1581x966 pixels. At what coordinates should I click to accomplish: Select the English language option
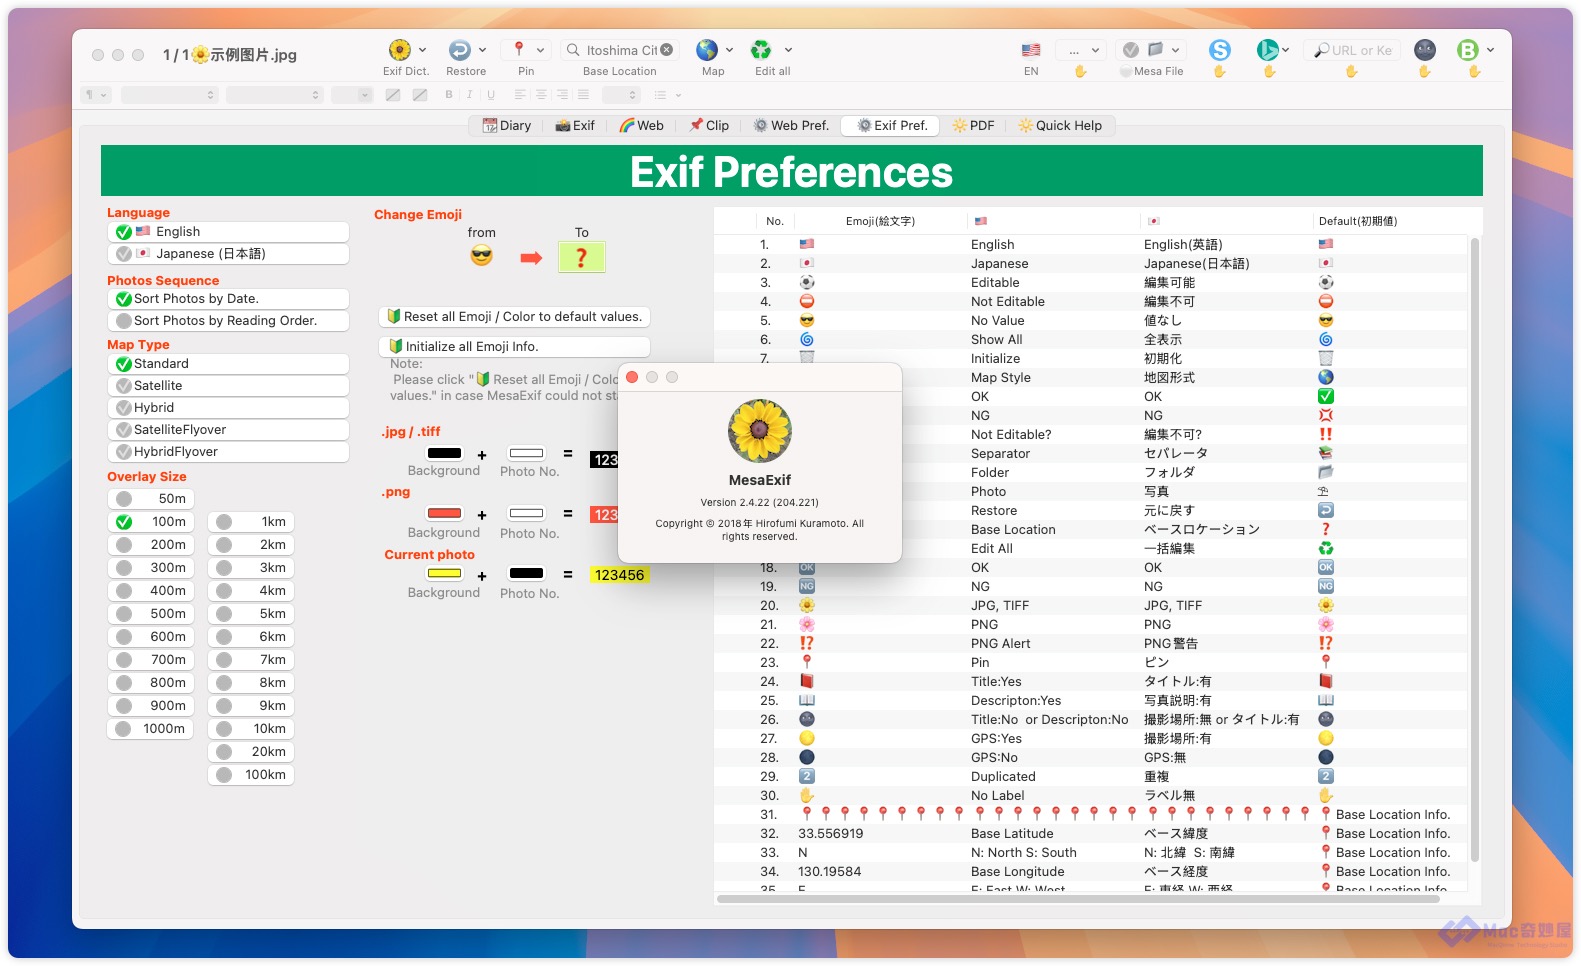coord(228,232)
